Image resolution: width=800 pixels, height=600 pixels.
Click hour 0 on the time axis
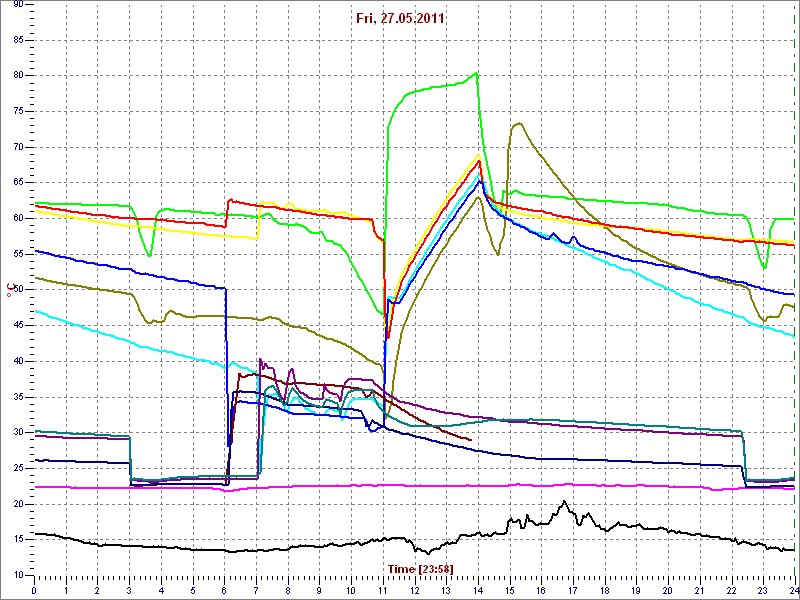coord(34,590)
